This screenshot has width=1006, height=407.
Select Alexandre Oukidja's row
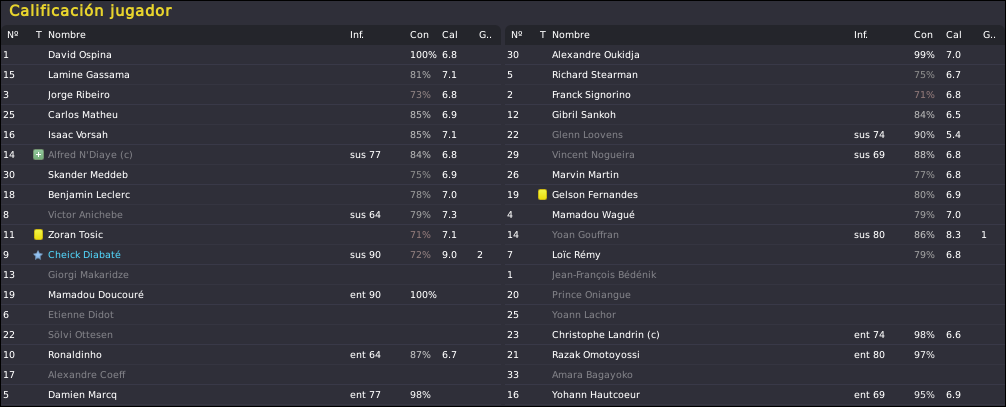[754, 55]
